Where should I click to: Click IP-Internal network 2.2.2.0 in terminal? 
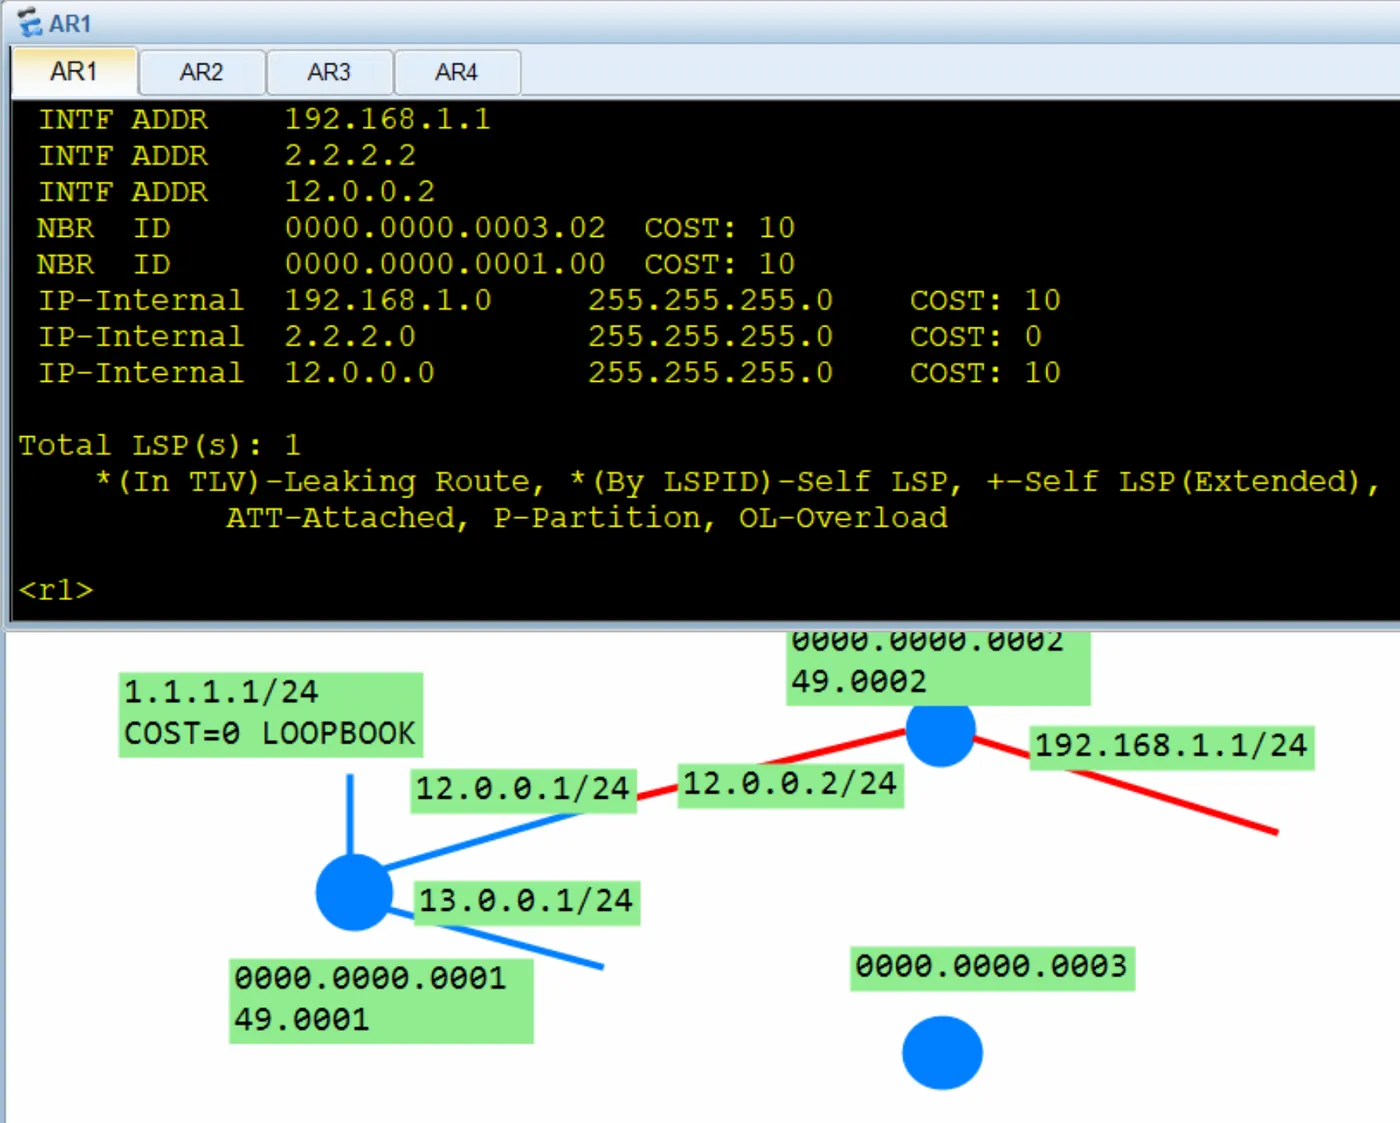[x=350, y=336]
